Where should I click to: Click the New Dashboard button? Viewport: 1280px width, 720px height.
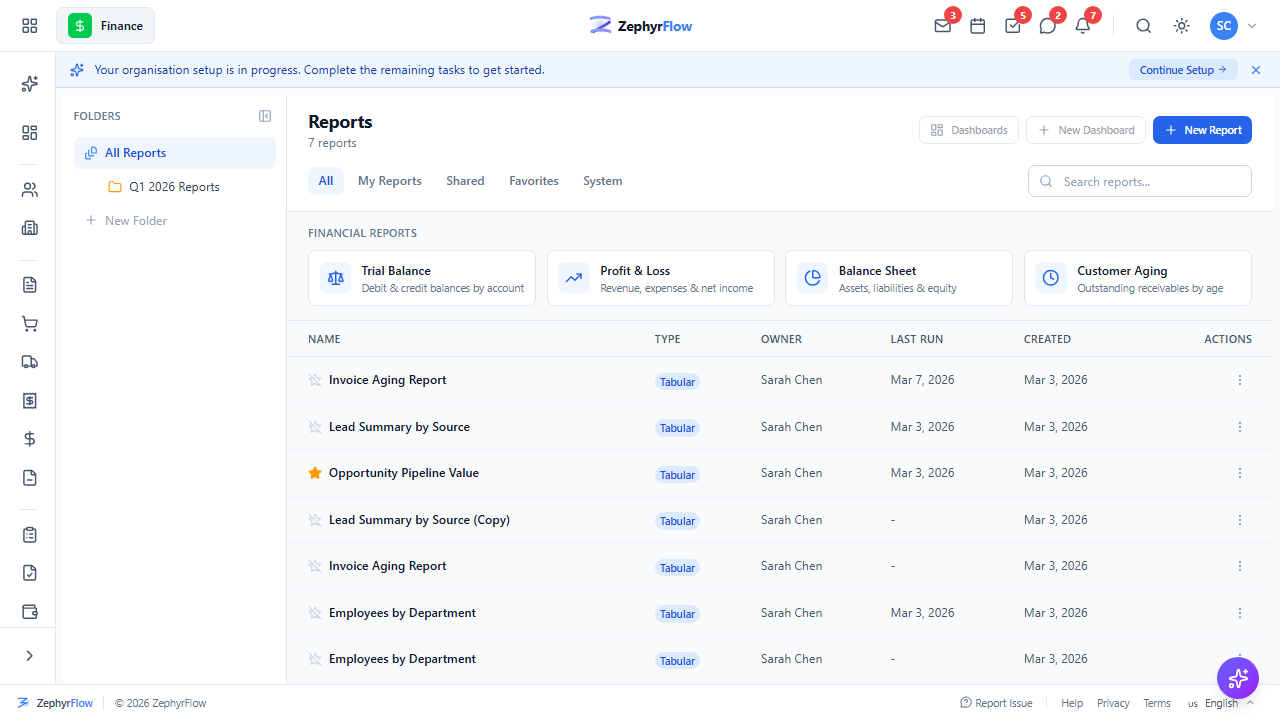pos(1086,130)
